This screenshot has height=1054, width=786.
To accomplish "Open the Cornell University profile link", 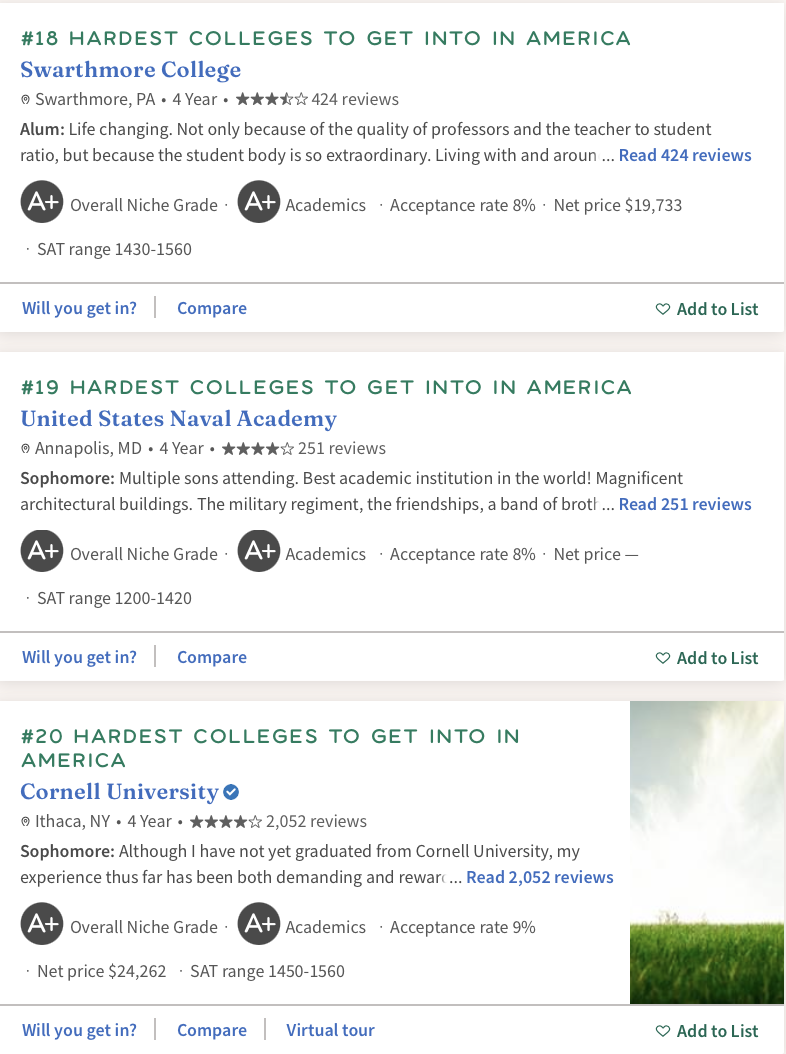I will [120, 791].
